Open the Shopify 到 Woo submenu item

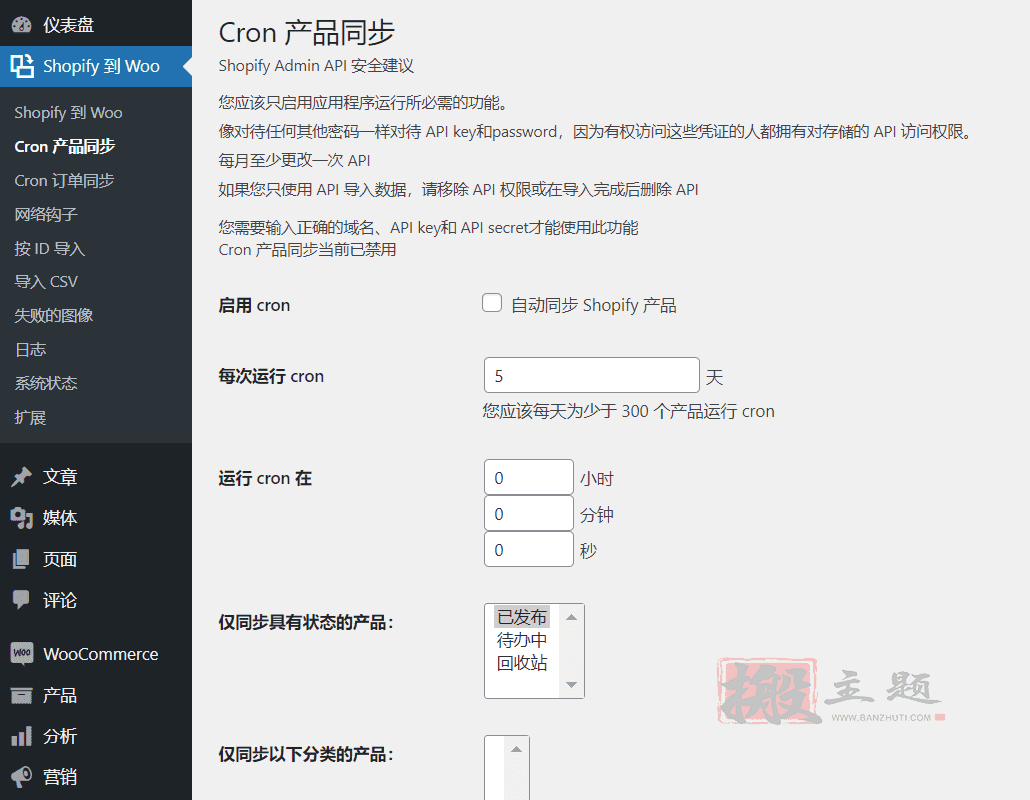(68, 112)
